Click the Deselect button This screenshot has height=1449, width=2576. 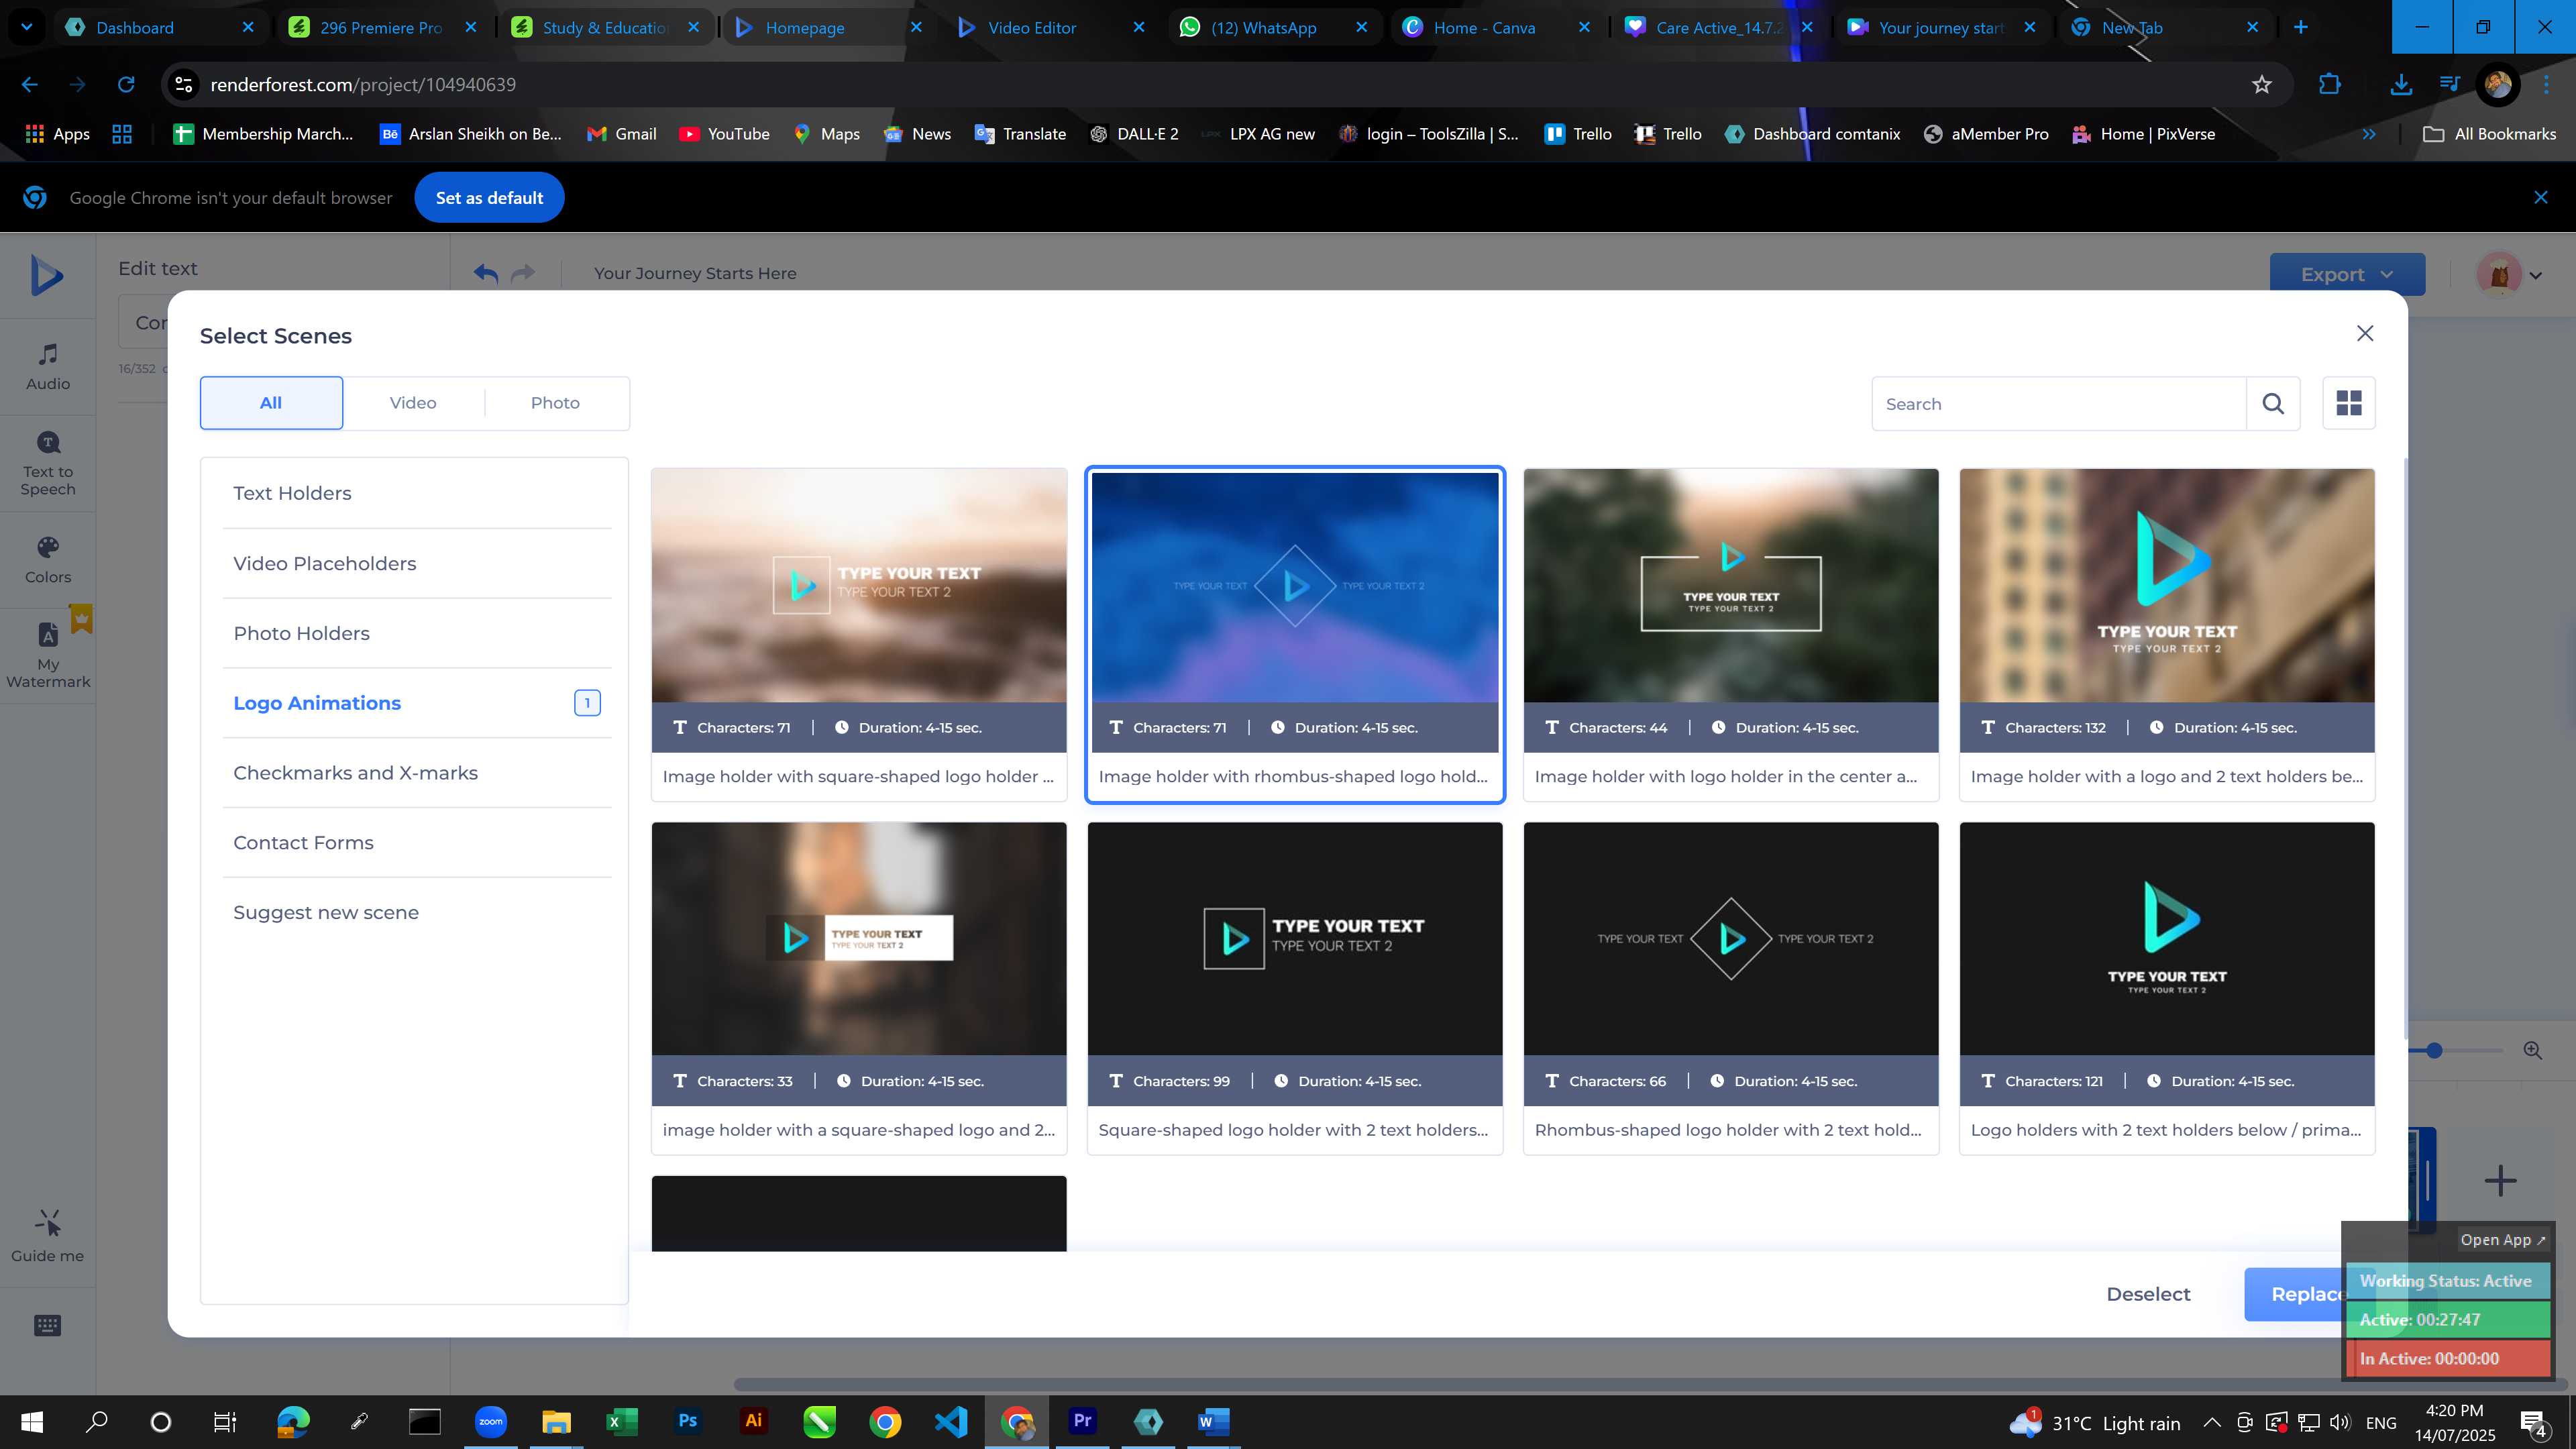point(2148,1294)
